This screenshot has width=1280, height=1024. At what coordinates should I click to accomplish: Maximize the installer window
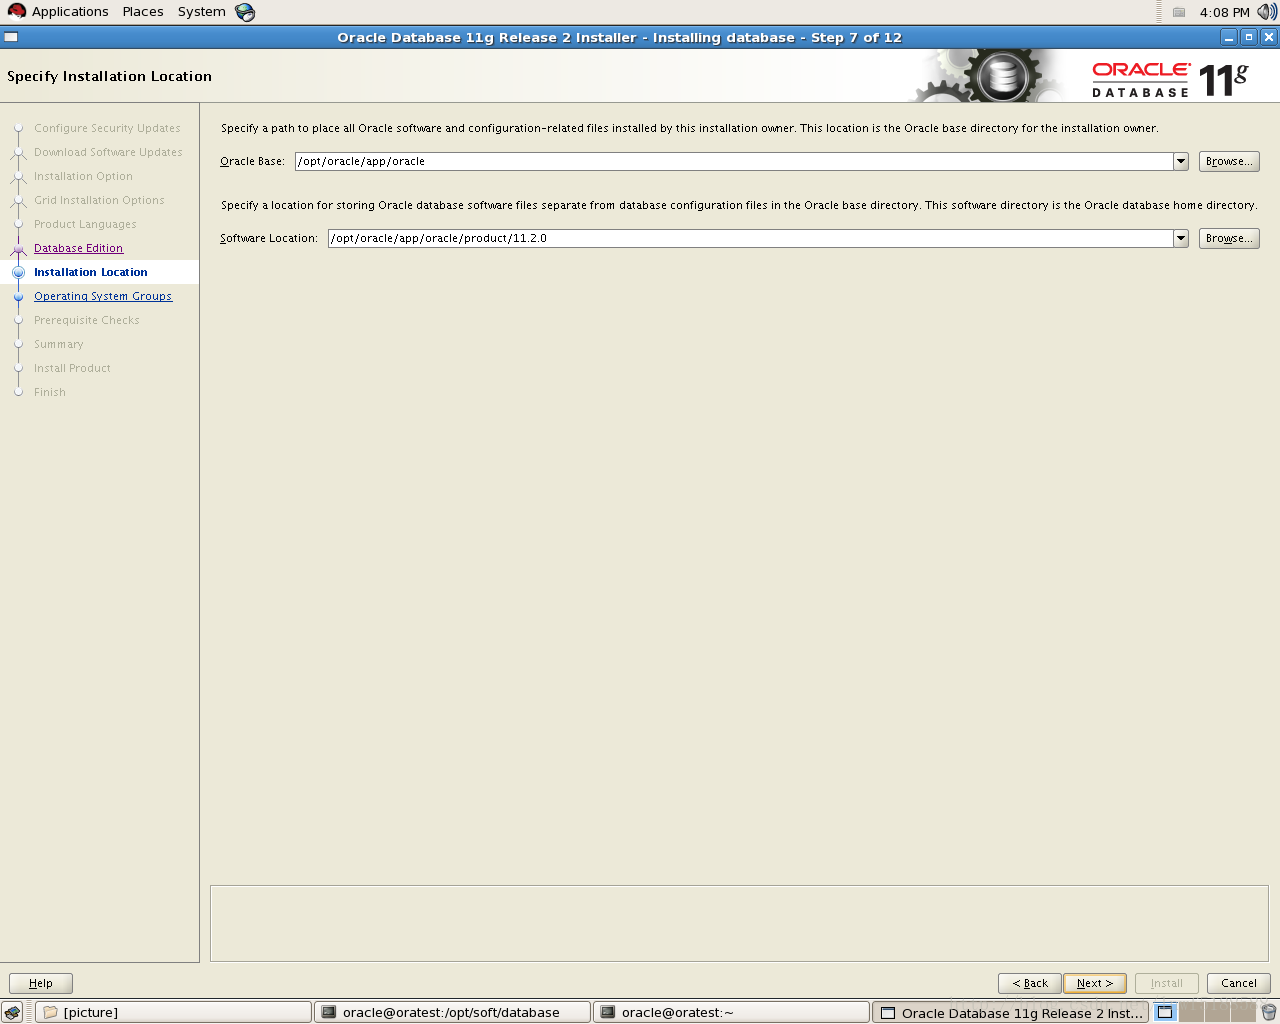1249,37
